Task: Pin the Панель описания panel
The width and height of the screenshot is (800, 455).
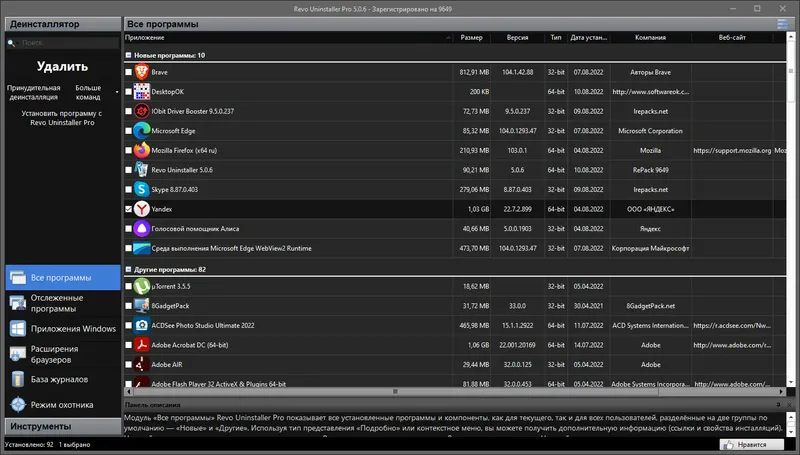Action: [779, 405]
